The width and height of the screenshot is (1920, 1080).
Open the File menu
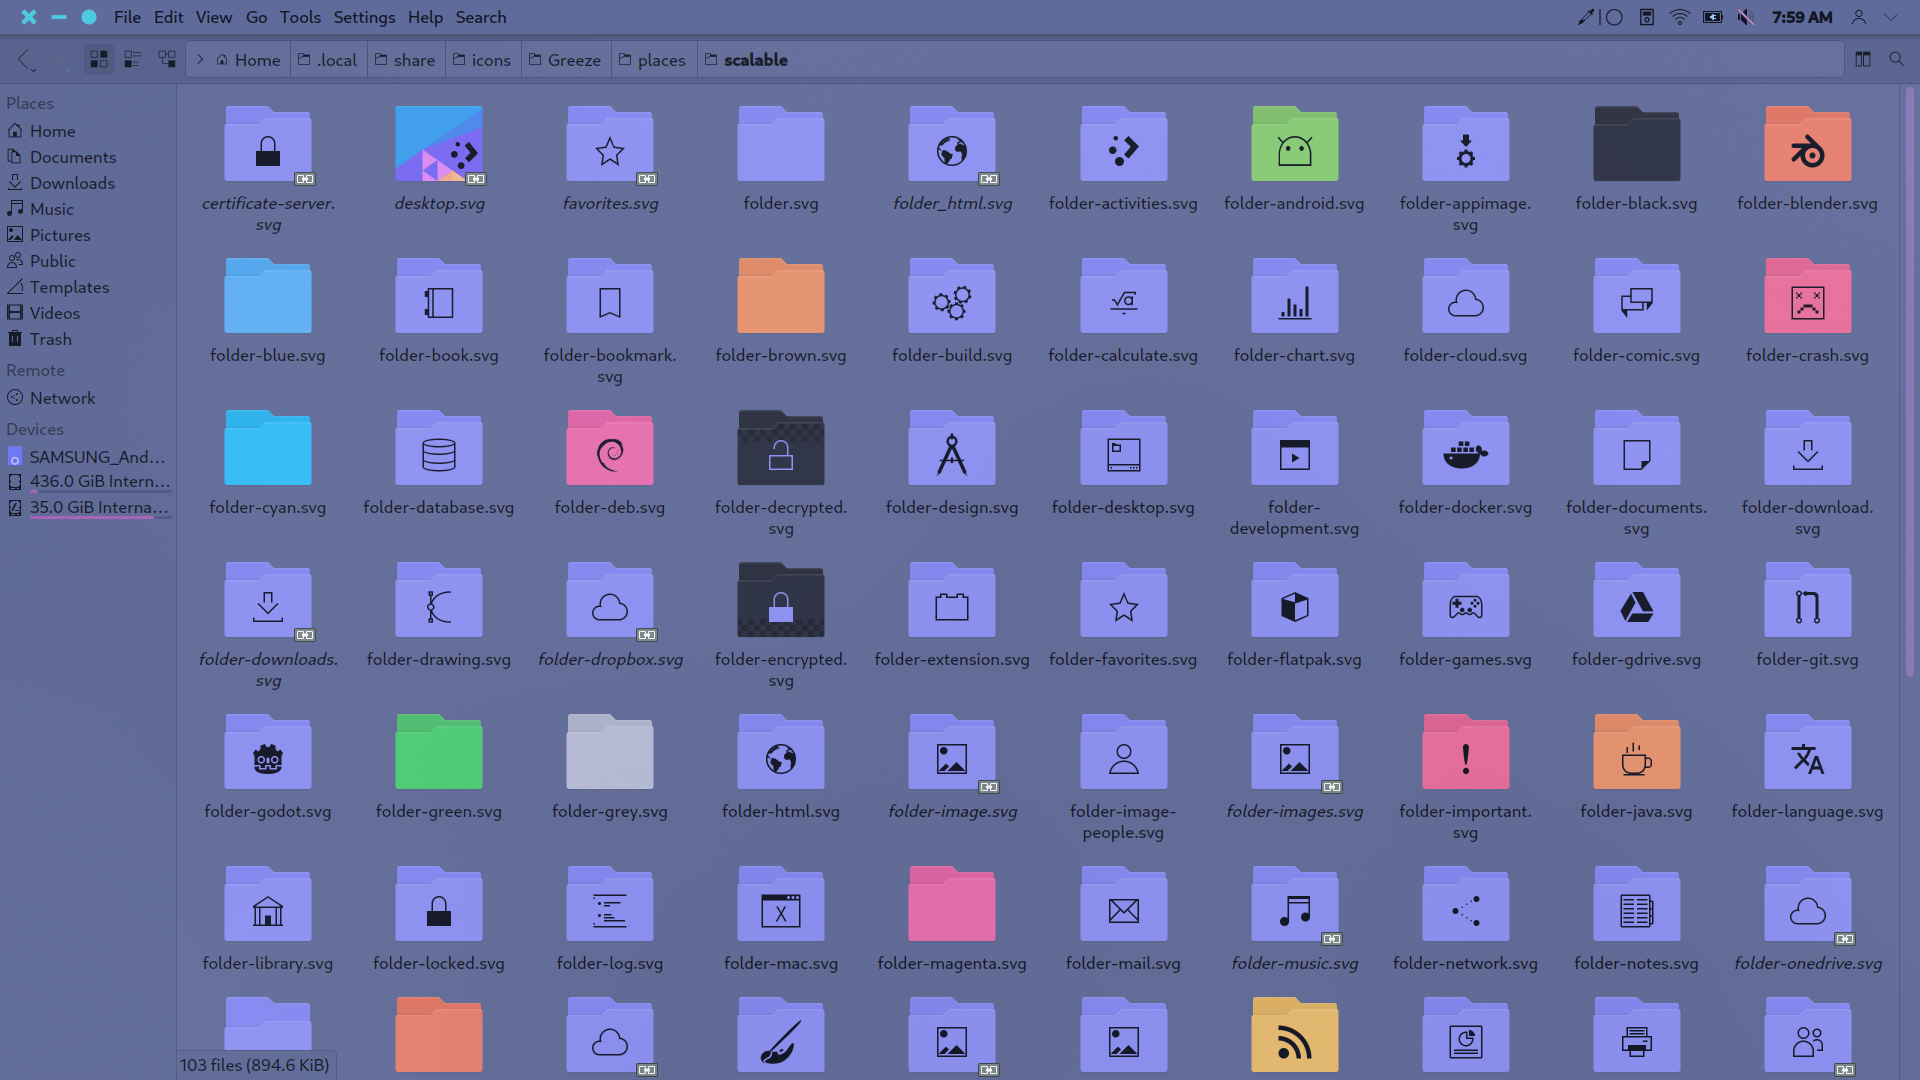[x=127, y=17]
